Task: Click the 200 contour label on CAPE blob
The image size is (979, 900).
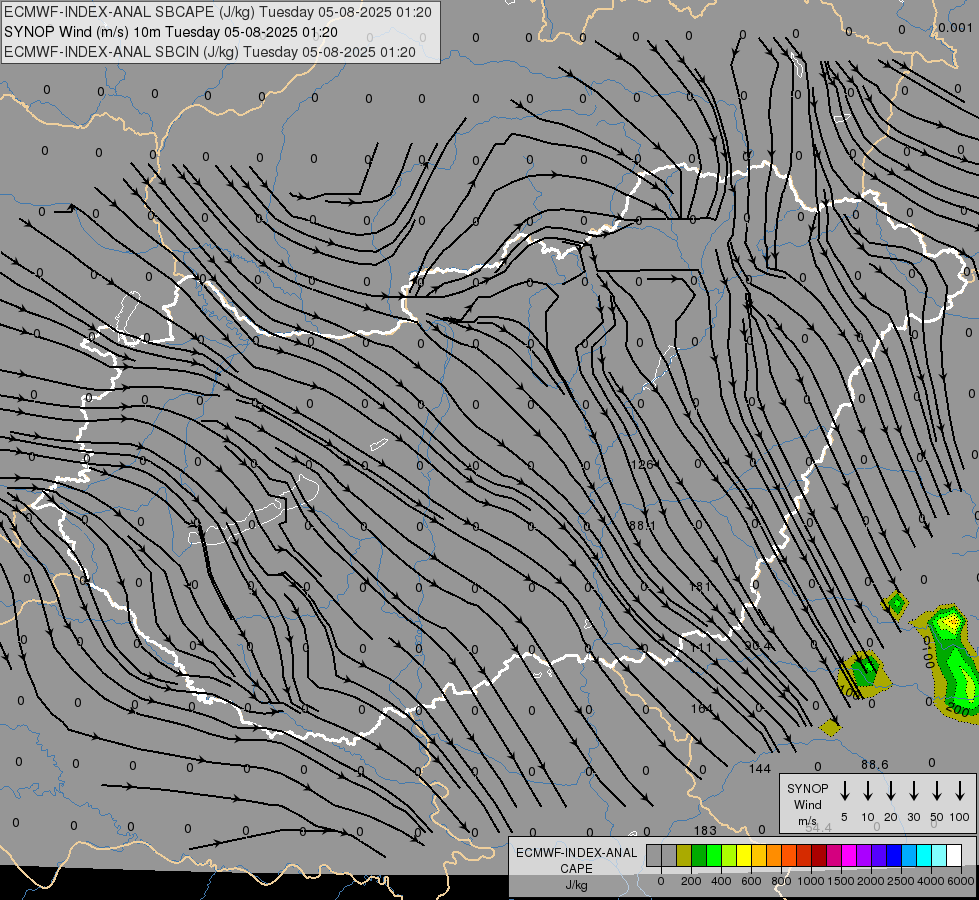Action: pyautogui.click(x=958, y=710)
